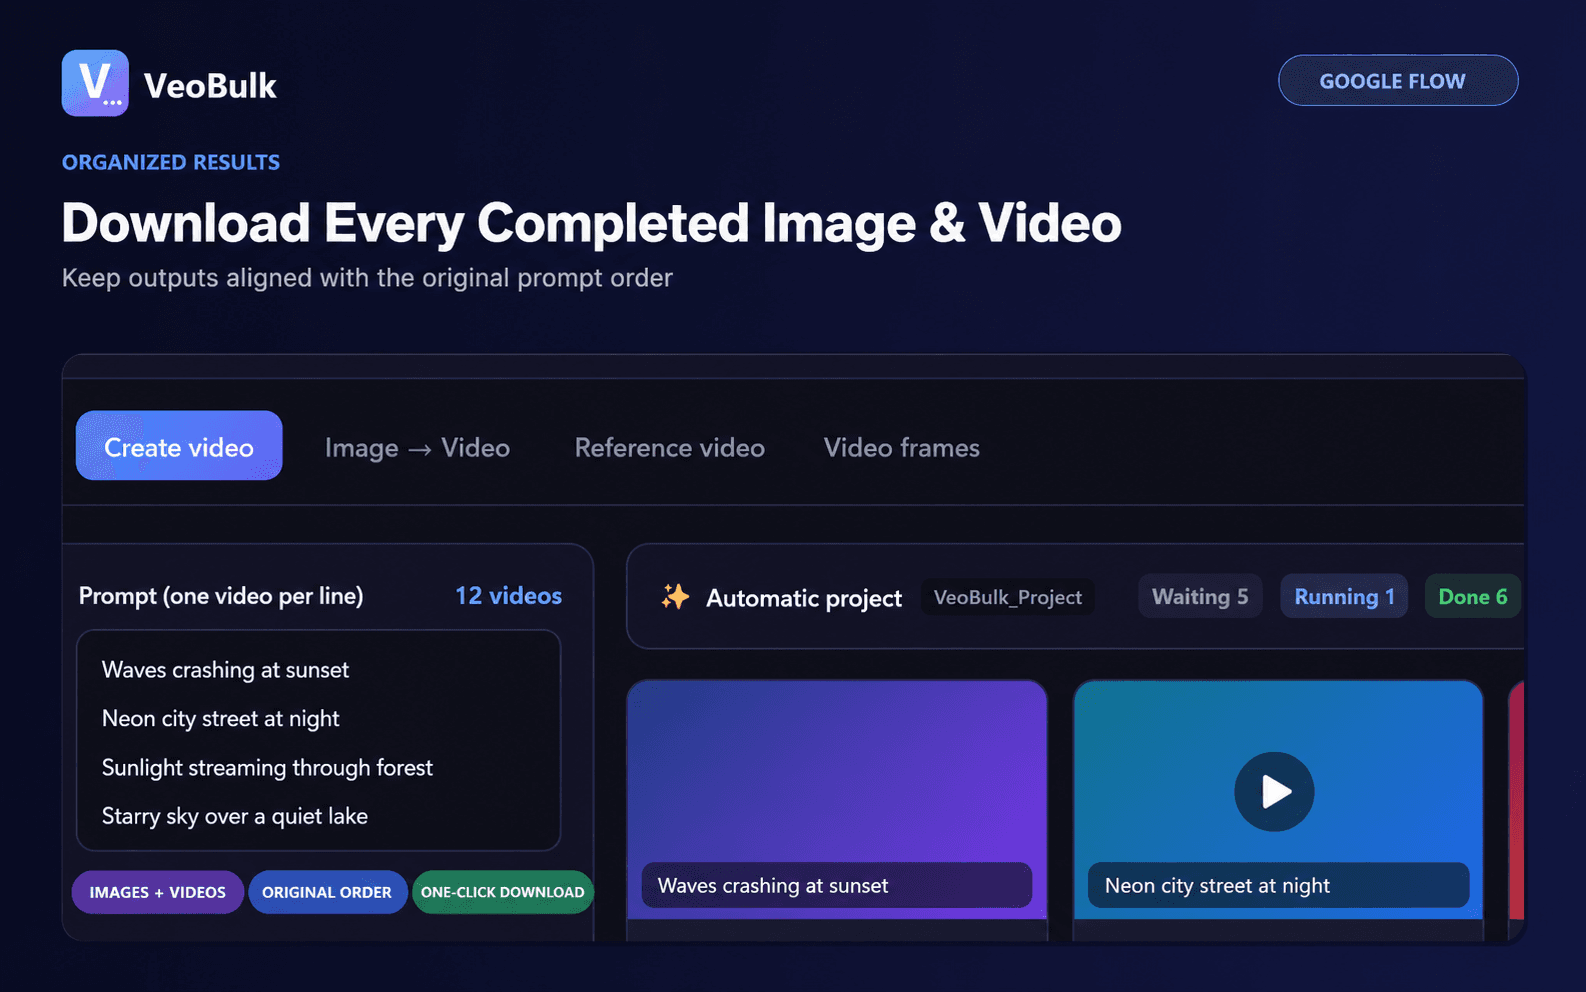
Task: Click the Download Every Completed Image & Video heading
Action: (x=592, y=223)
